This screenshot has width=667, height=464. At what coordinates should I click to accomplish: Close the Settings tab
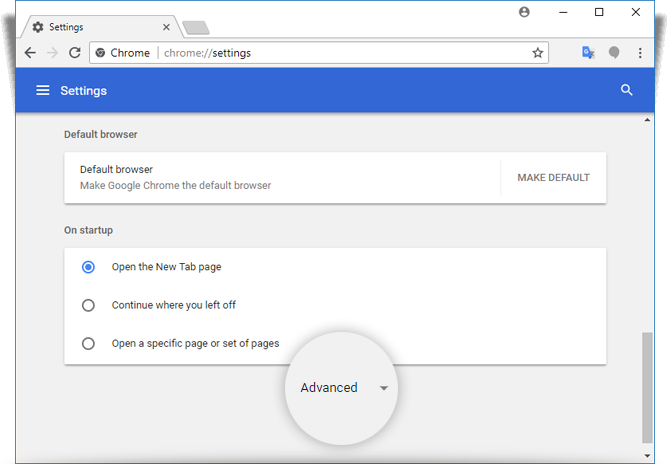point(166,27)
